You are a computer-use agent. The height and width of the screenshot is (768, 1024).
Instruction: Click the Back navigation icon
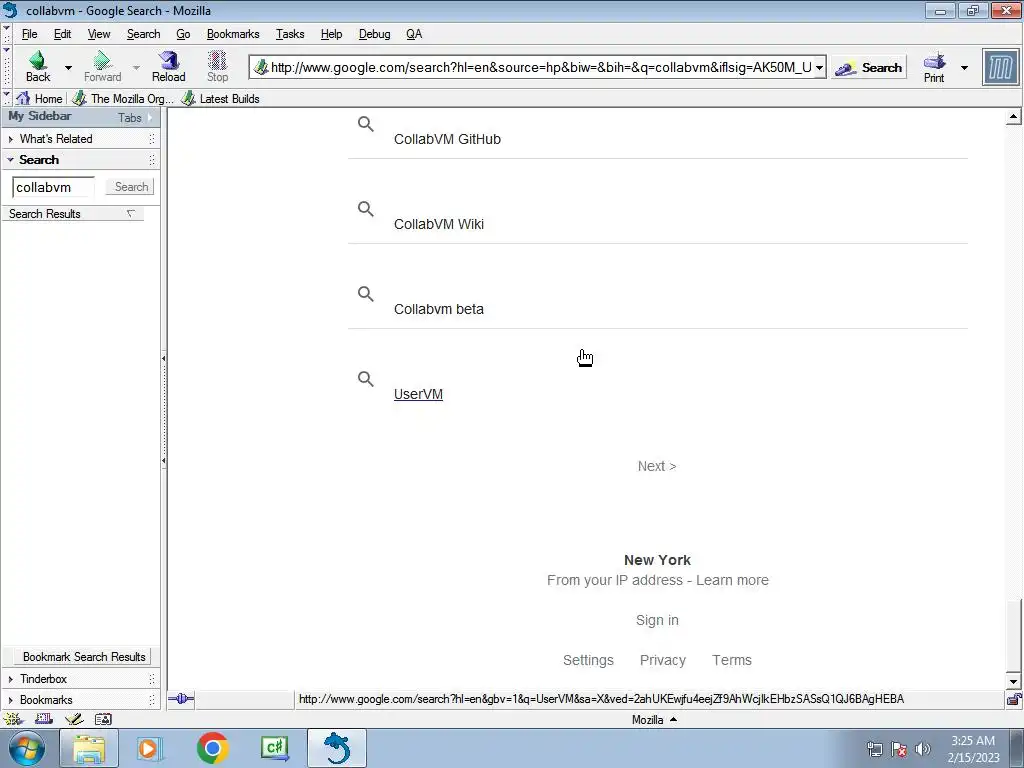pyautogui.click(x=38, y=60)
